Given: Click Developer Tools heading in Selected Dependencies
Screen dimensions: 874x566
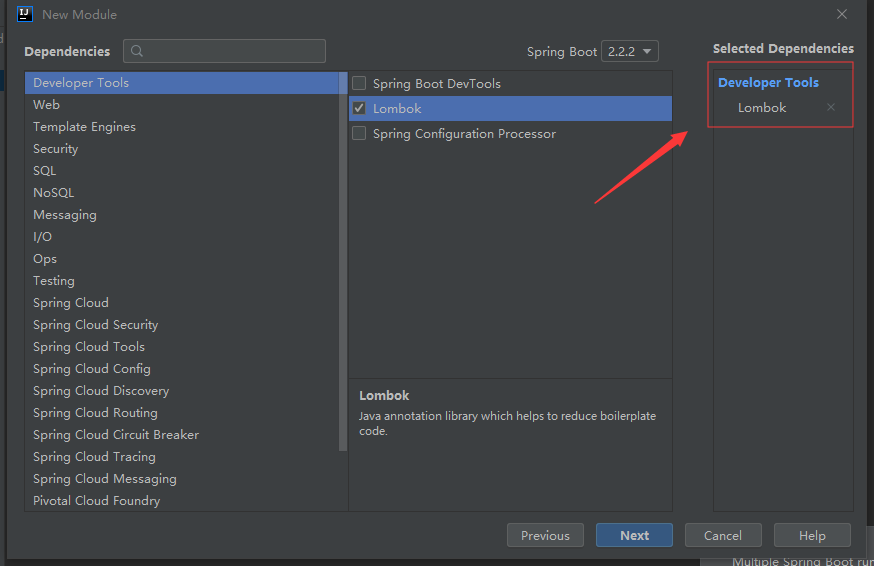Looking at the screenshot, I should point(768,83).
